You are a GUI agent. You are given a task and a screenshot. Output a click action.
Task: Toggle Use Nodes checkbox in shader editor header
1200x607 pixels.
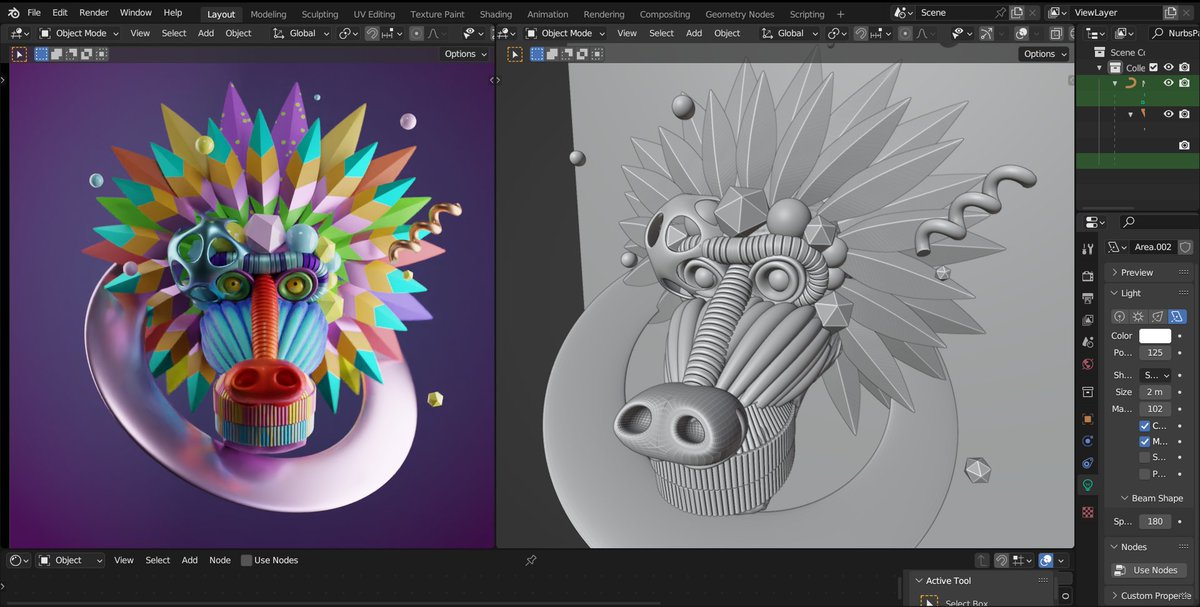coord(246,561)
